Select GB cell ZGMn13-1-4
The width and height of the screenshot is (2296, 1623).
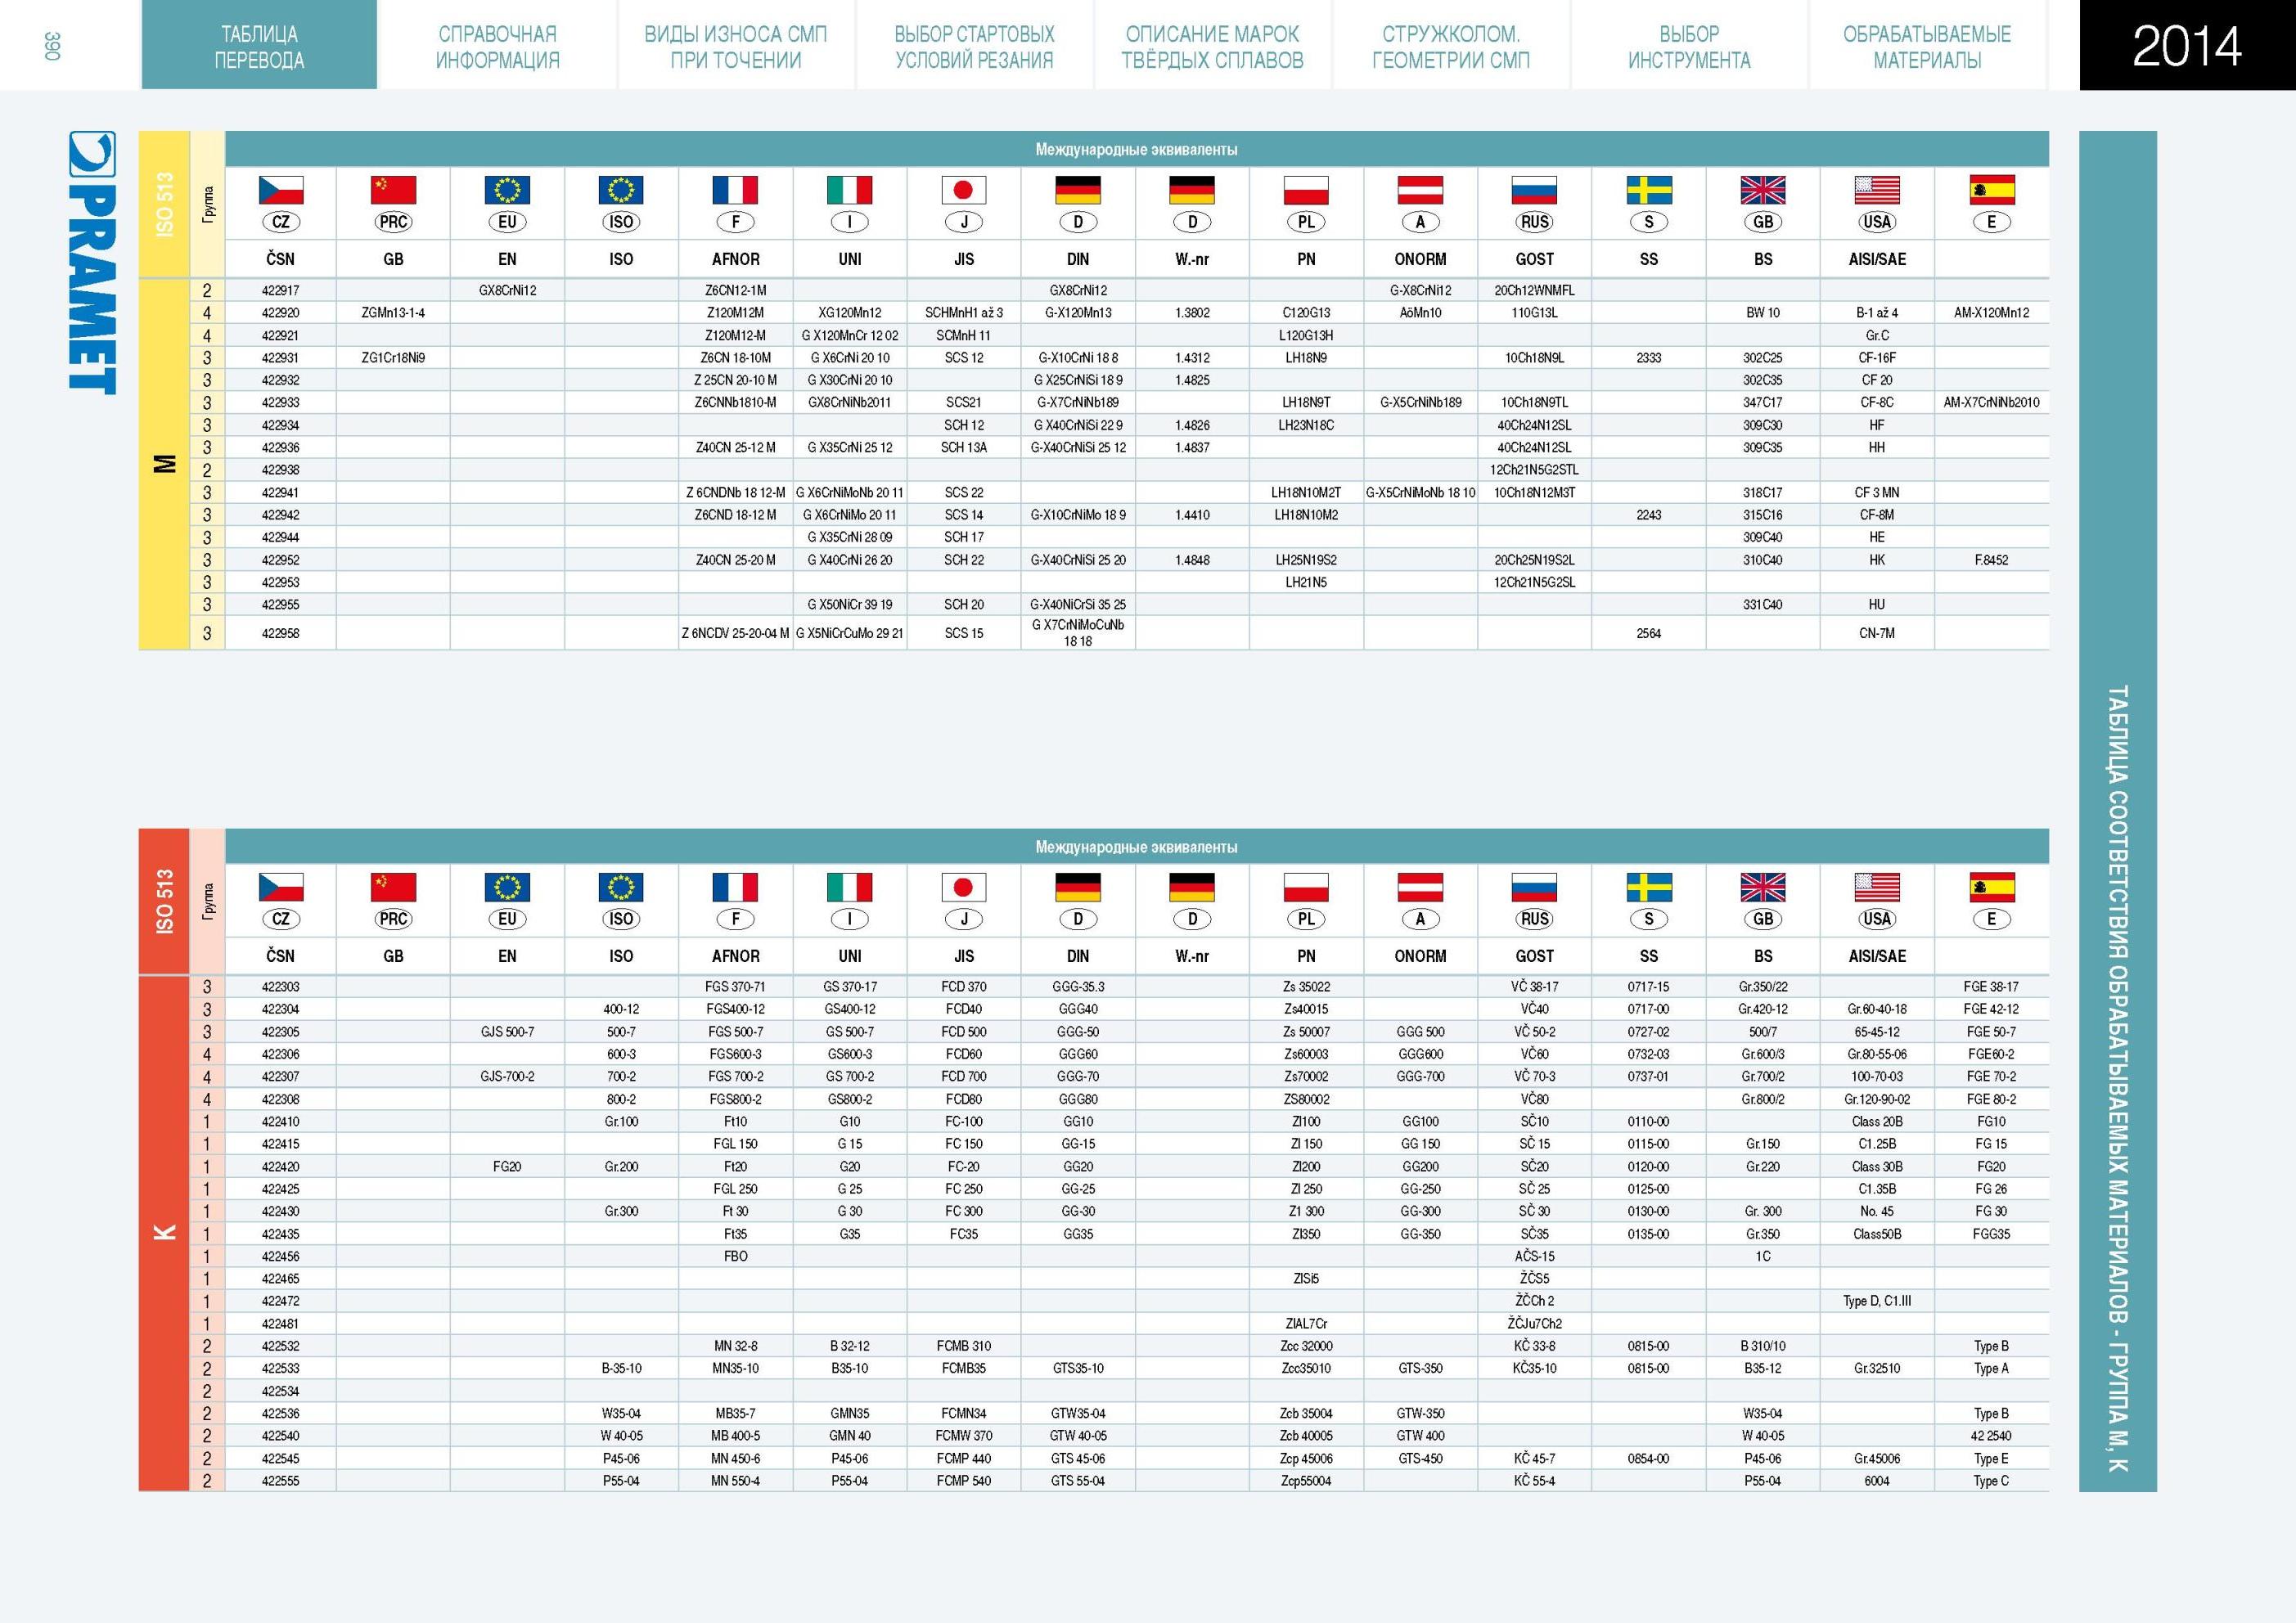pos(393,313)
